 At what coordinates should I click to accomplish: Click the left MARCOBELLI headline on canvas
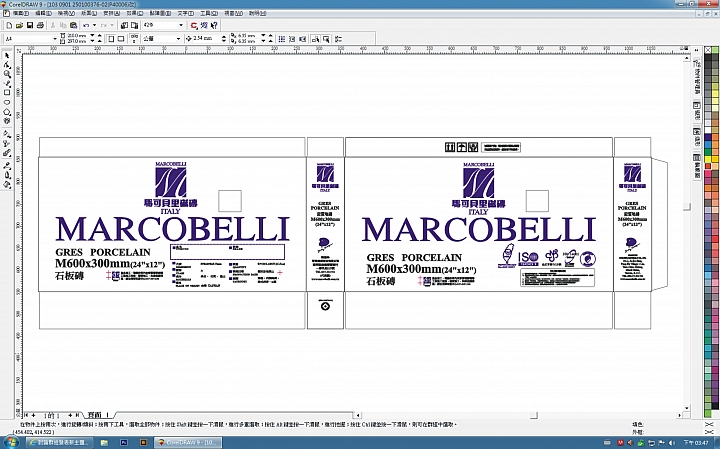pyautogui.click(x=172, y=229)
